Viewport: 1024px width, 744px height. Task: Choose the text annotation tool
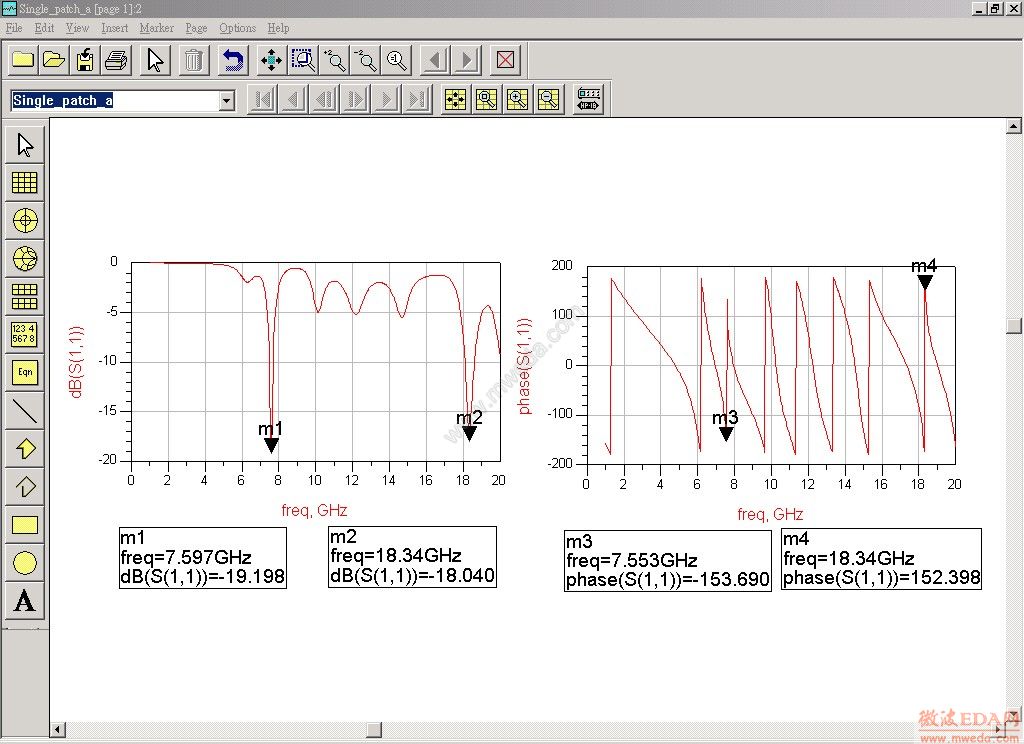click(x=25, y=600)
